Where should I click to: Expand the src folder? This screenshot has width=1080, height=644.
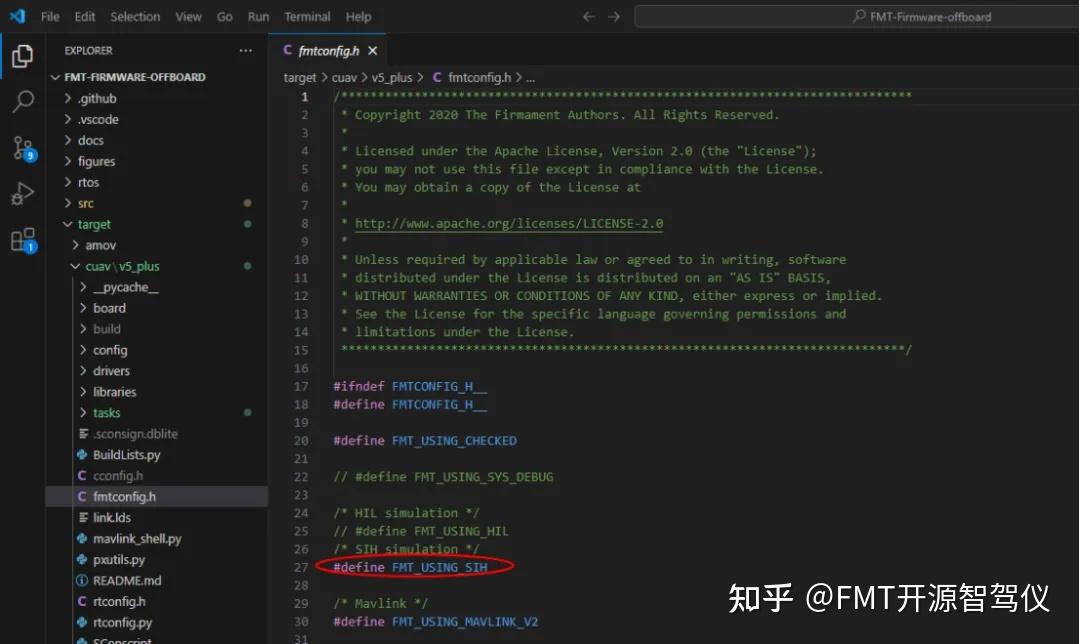pyautogui.click(x=86, y=203)
